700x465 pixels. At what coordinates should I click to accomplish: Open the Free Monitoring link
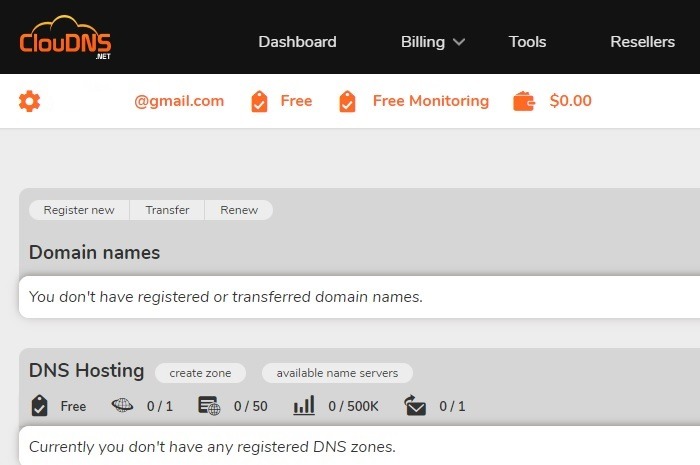click(431, 101)
